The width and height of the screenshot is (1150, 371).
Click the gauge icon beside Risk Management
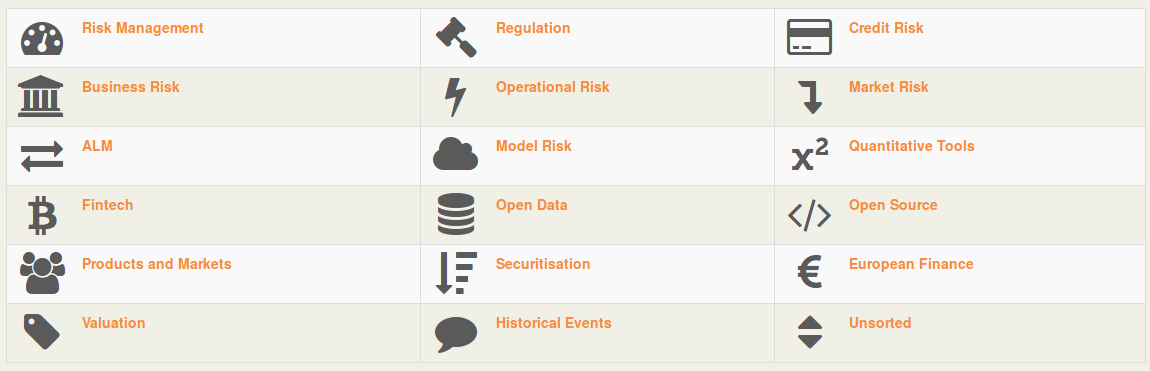click(x=42, y=38)
